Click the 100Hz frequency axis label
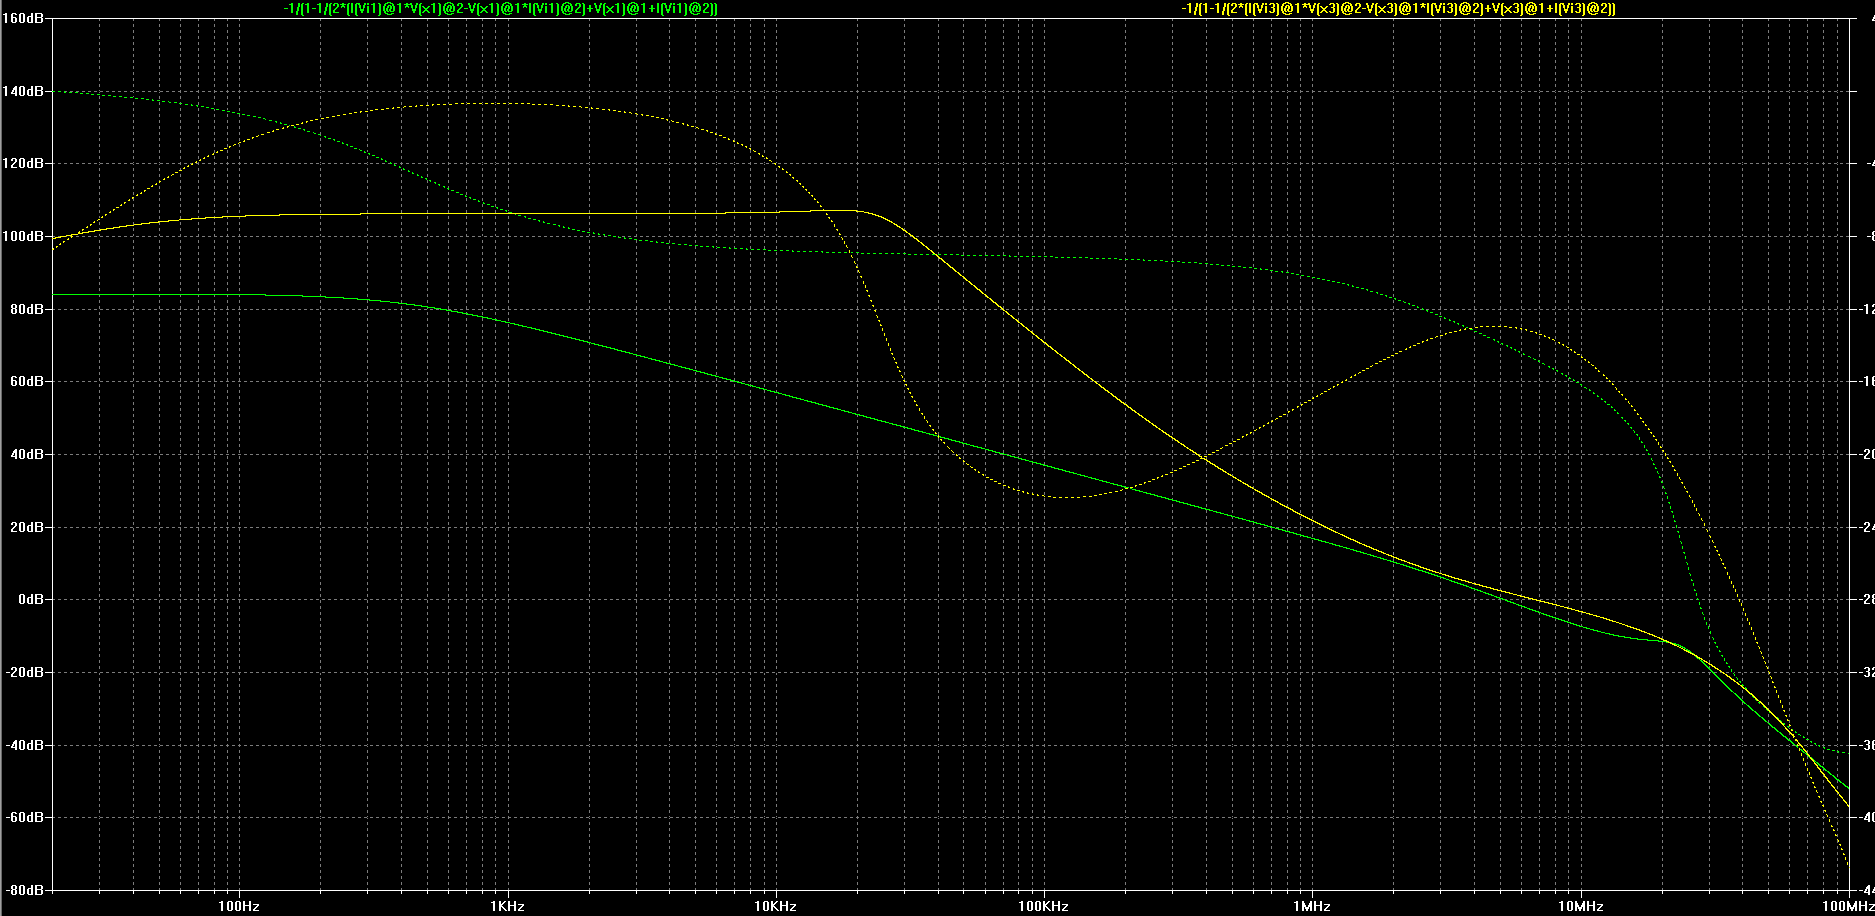This screenshot has height=916, width=1875. pyautogui.click(x=238, y=906)
